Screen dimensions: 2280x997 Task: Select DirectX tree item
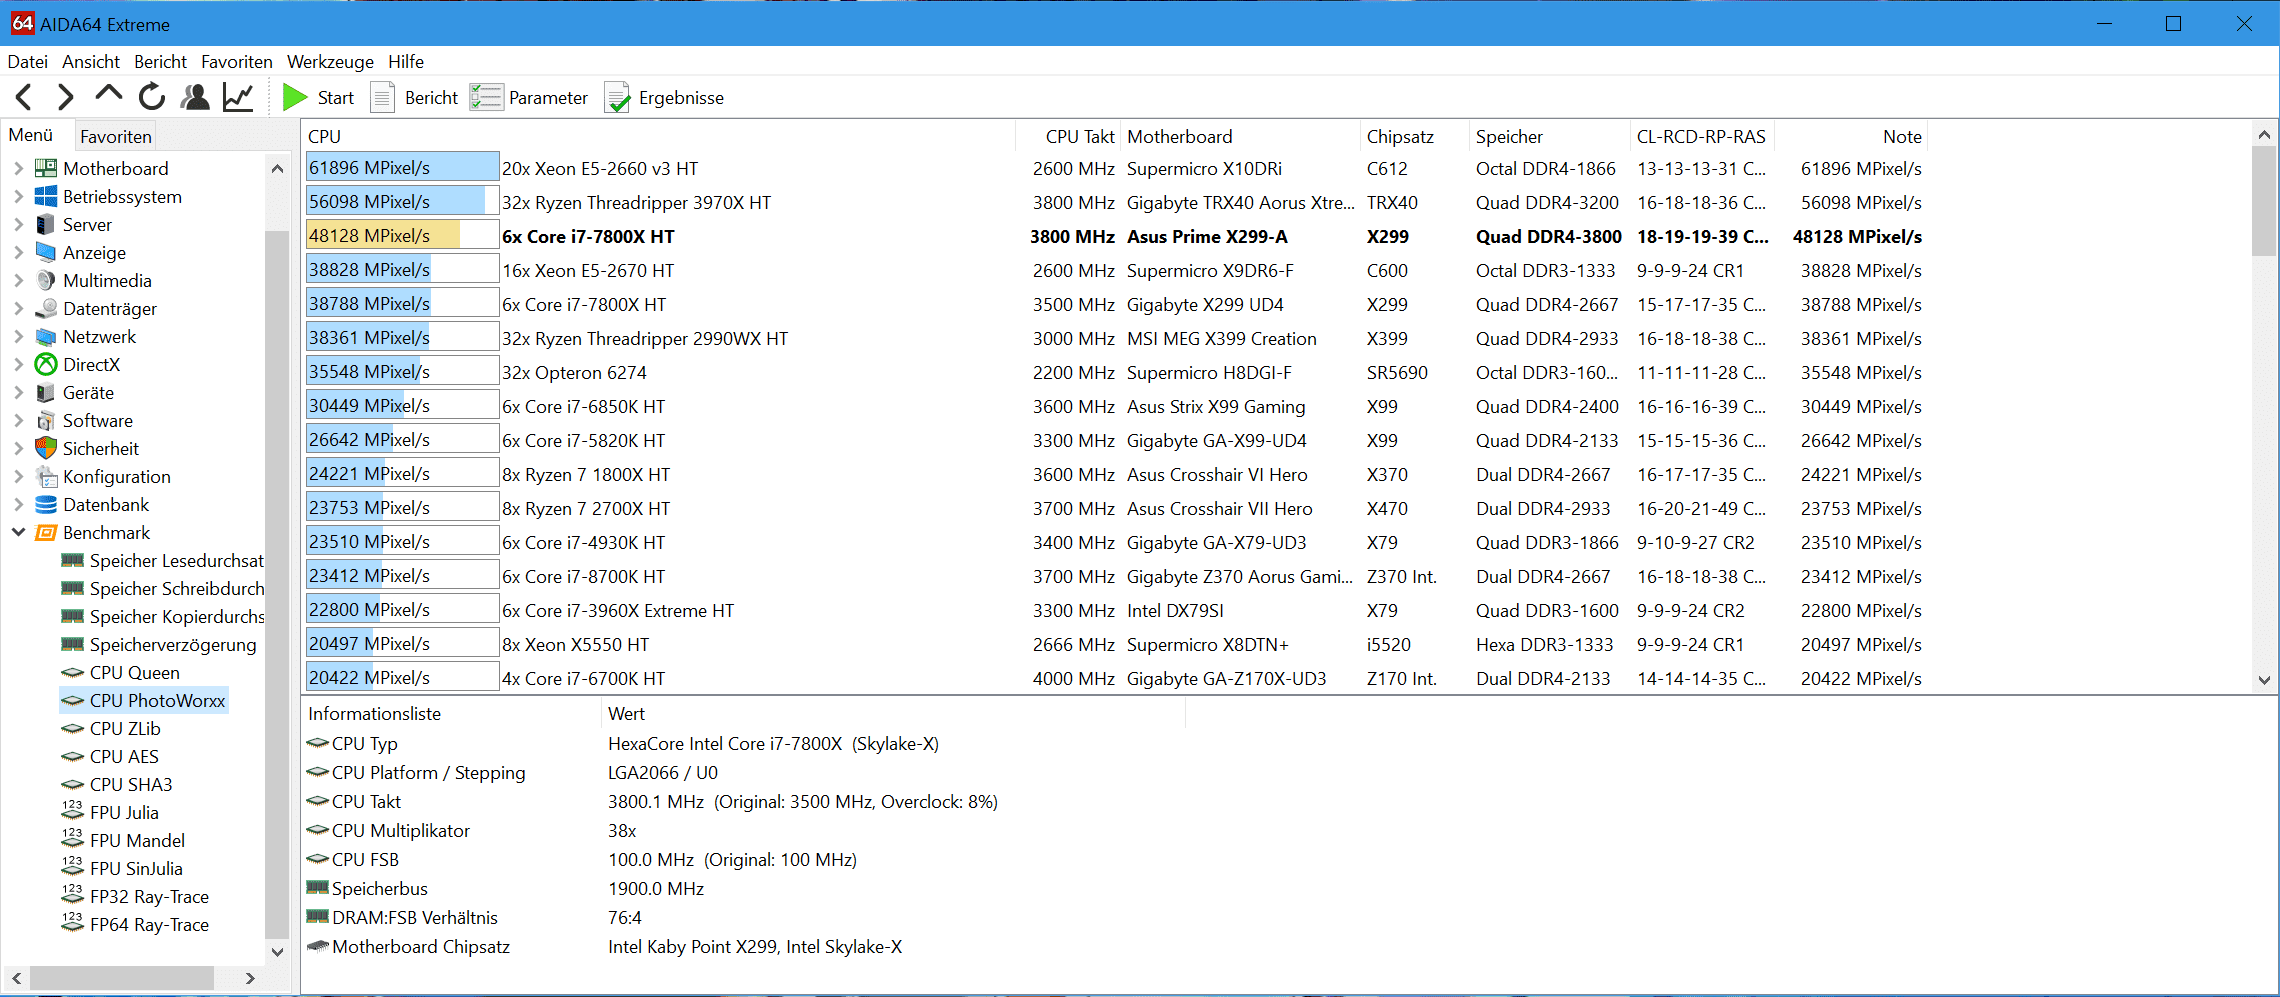pos(91,364)
